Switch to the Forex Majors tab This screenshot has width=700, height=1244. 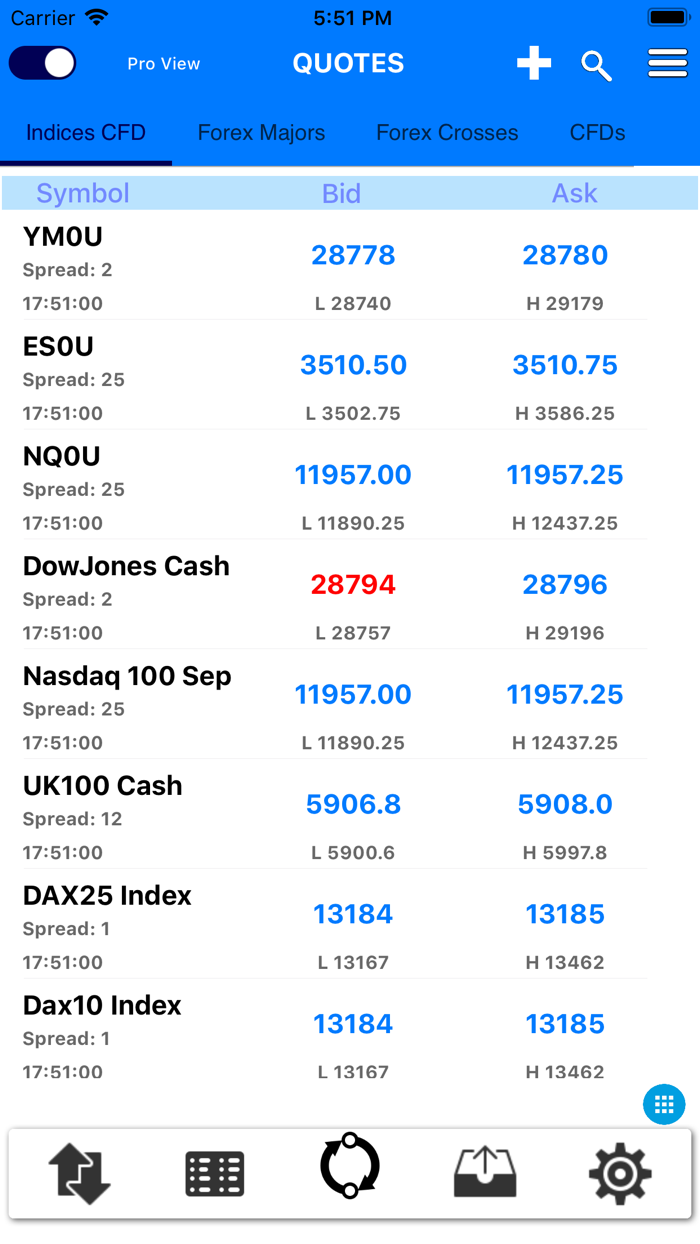[x=261, y=132]
